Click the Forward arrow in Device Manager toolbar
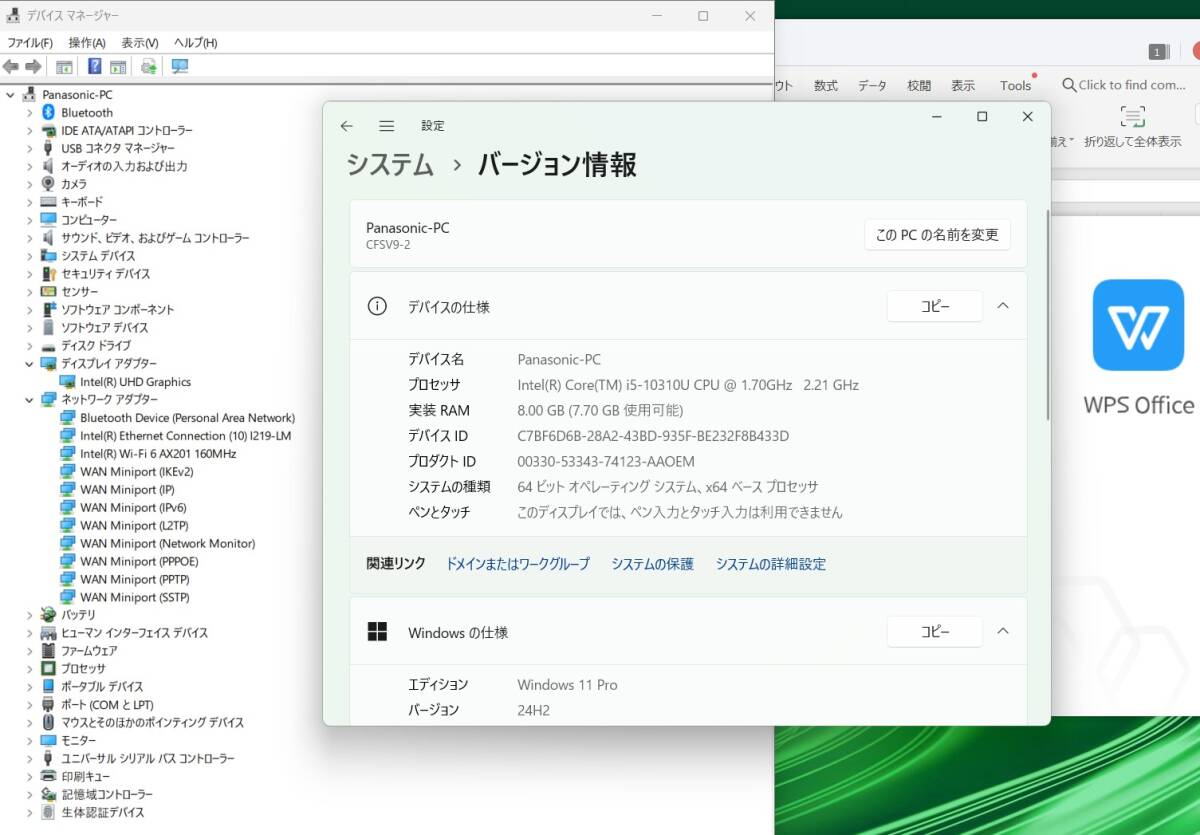The height and width of the screenshot is (835, 1200). [x=33, y=67]
